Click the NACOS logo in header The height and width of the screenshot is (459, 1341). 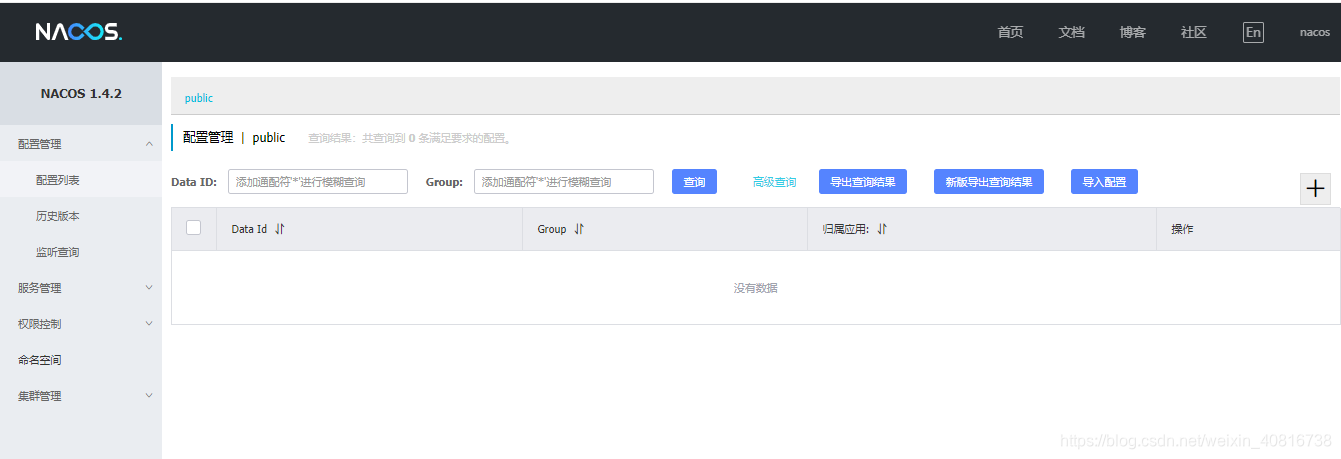tap(79, 32)
